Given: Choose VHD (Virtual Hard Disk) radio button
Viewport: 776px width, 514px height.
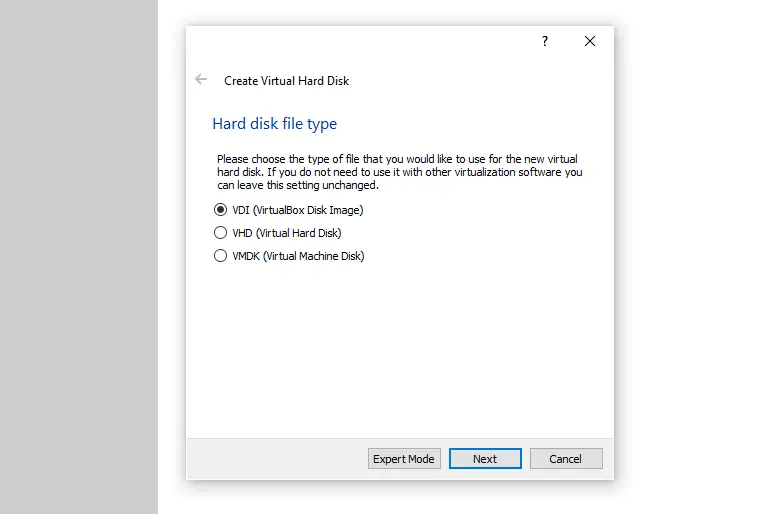Looking at the screenshot, I should coord(220,233).
